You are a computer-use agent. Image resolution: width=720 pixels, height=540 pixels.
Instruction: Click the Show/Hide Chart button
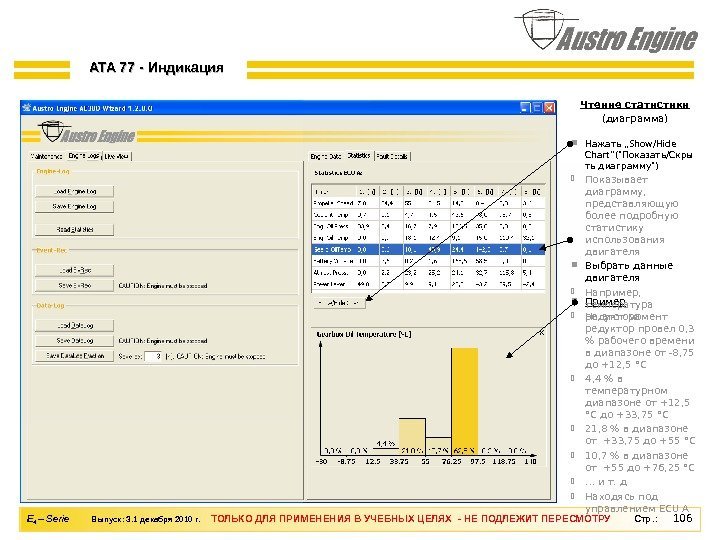pyautogui.click(x=340, y=303)
